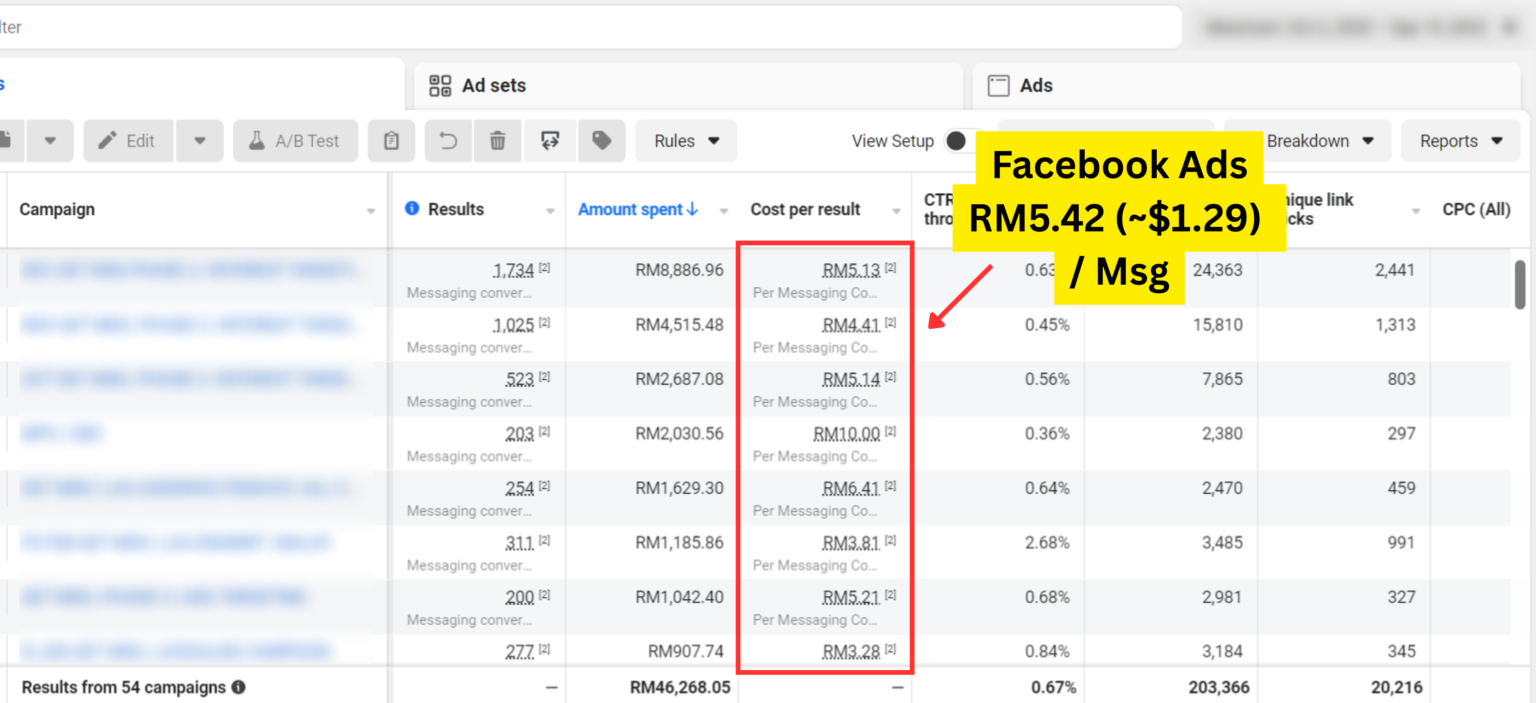
Task: Switch to the Ad sets tab
Action: (494, 86)
